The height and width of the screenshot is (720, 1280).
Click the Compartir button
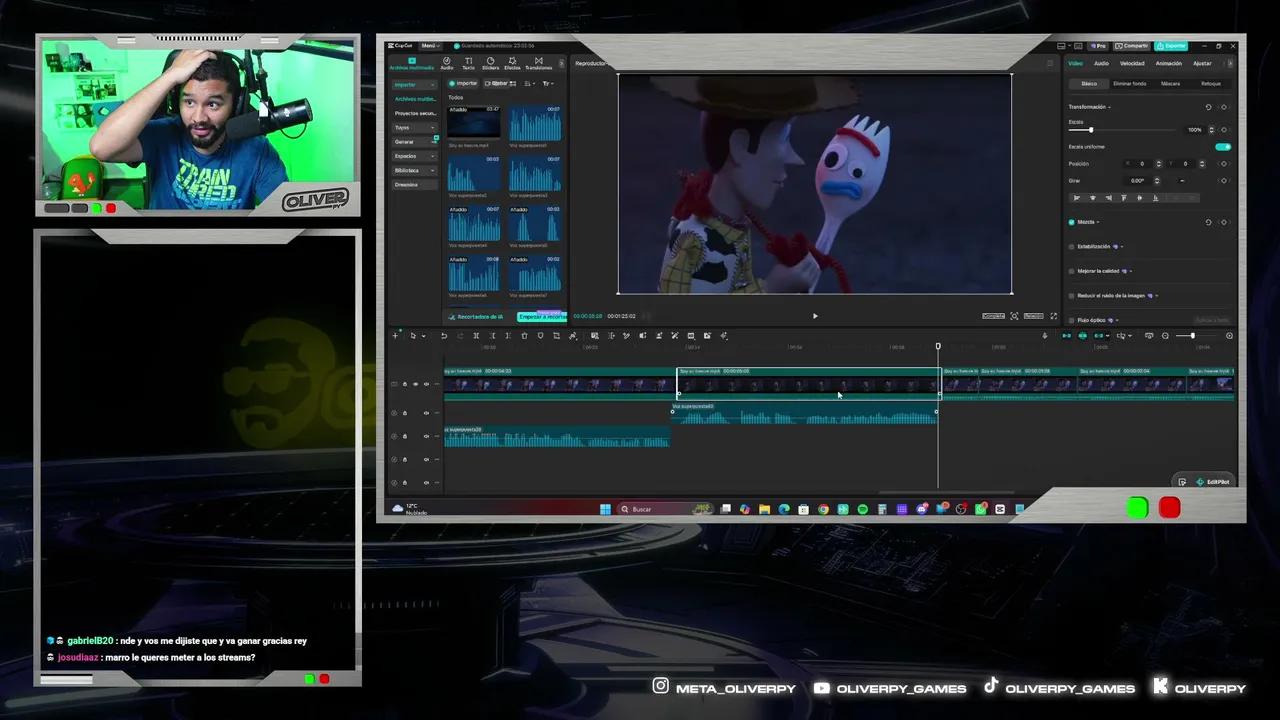point(1133,46)
